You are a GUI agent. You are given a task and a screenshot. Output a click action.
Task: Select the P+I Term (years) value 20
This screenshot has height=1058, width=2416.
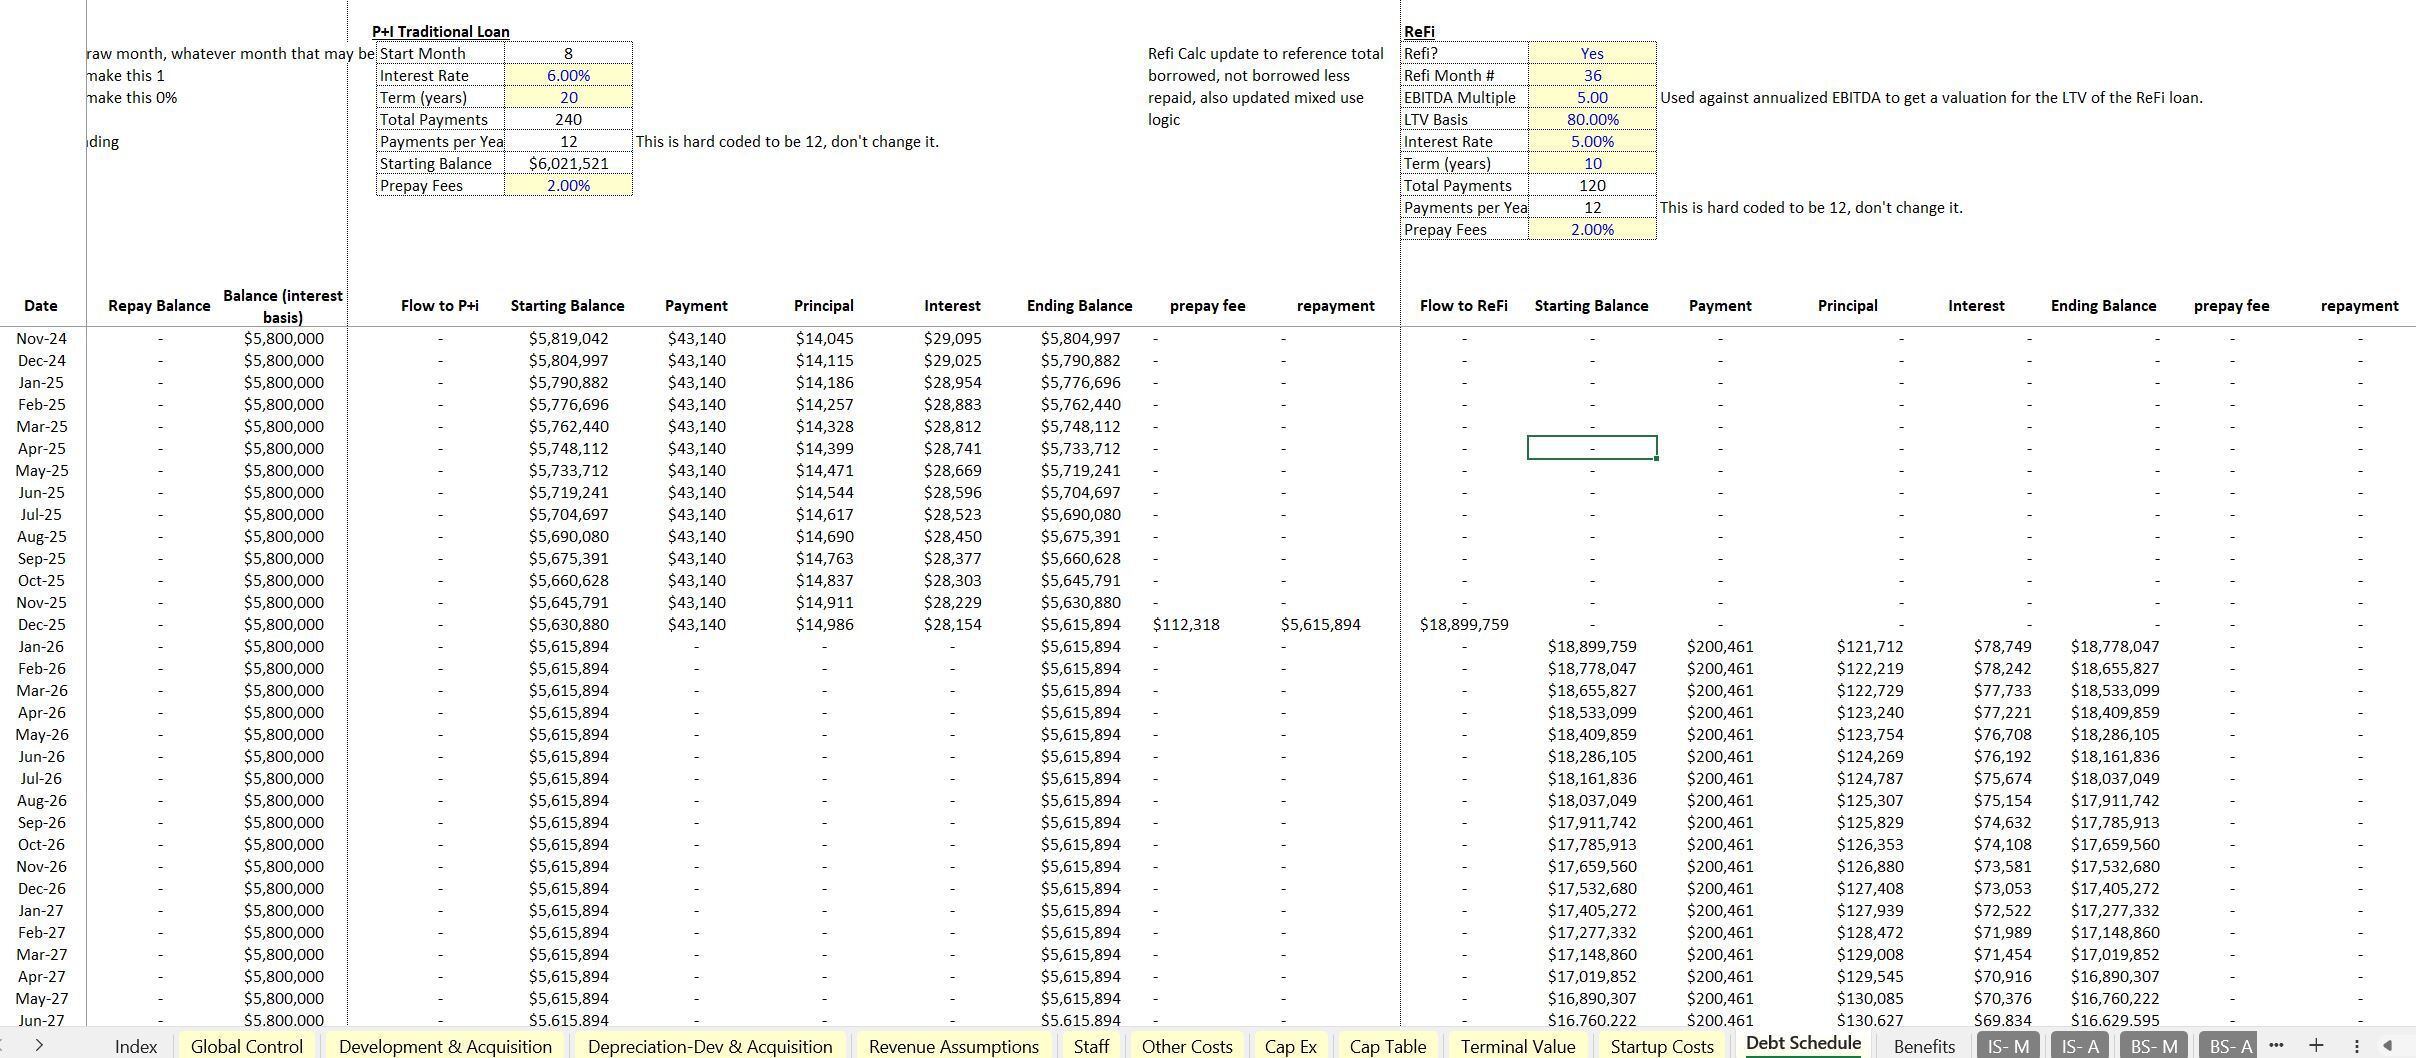[568, 97]
